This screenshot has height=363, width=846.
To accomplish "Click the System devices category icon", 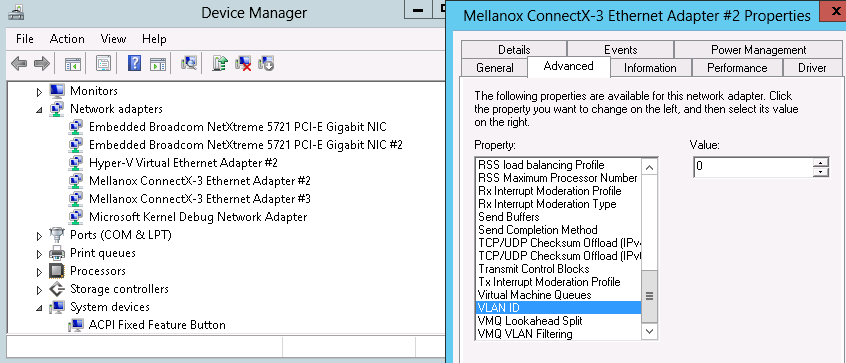I will (57, 307).
